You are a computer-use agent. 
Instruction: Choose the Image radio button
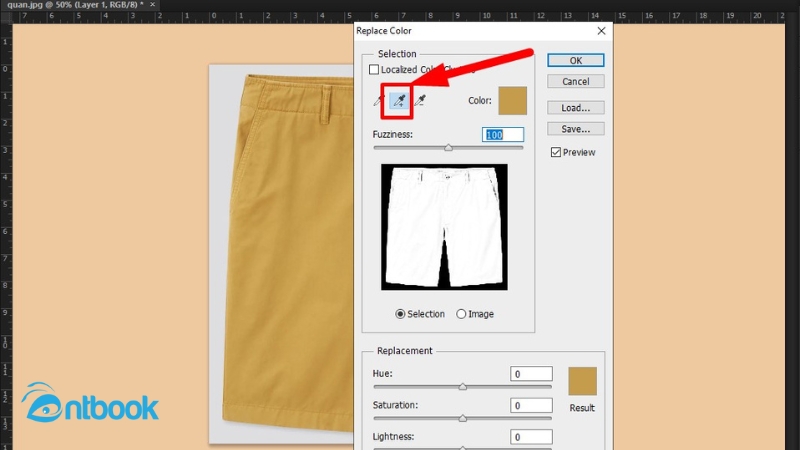[x=461, y=314]
